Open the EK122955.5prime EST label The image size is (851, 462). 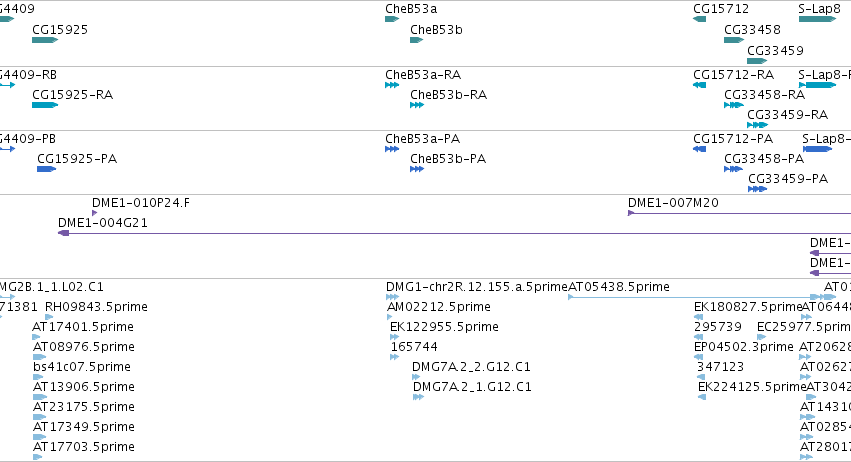(x=444, y=327)
